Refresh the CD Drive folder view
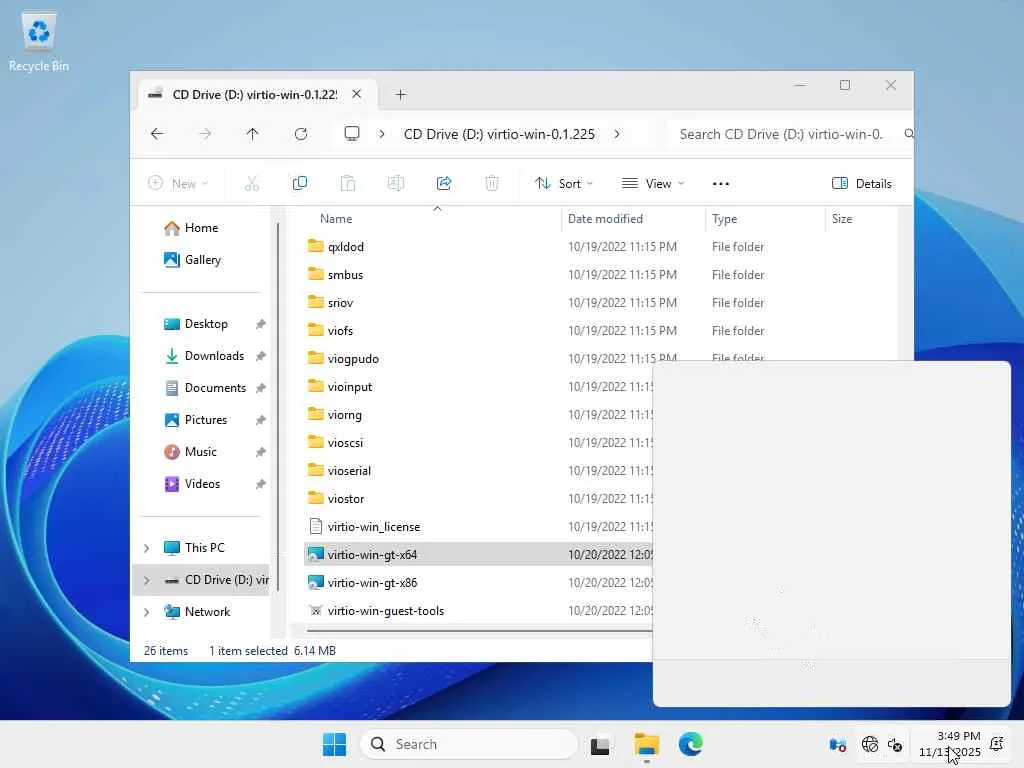Viewport: 1024px width, 768px height. pos(300,134)
